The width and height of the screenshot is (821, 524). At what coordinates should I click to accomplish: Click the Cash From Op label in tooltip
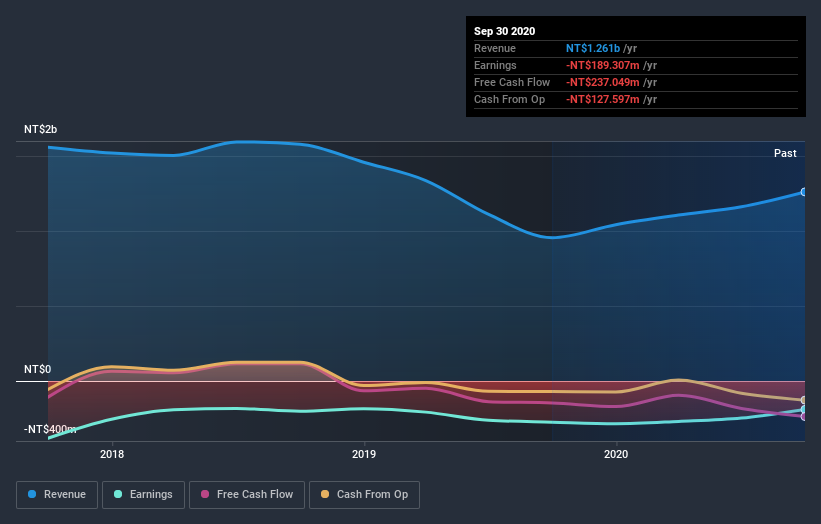[x=509, y=99]
